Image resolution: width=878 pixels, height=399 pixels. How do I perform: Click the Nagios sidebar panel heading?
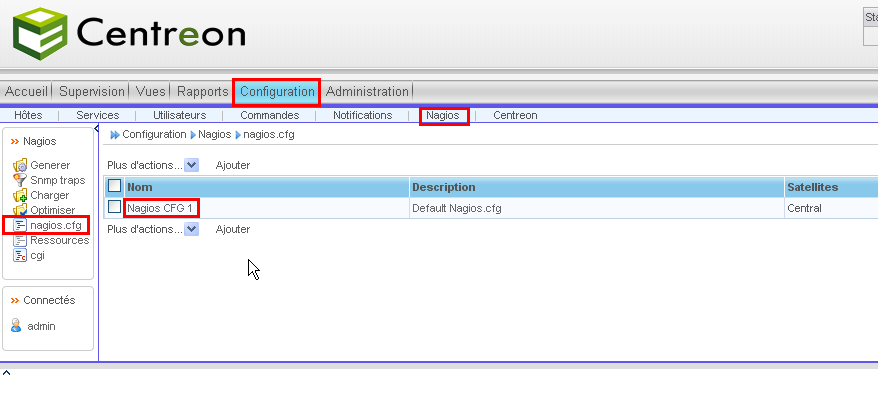(x=40, y=142)
